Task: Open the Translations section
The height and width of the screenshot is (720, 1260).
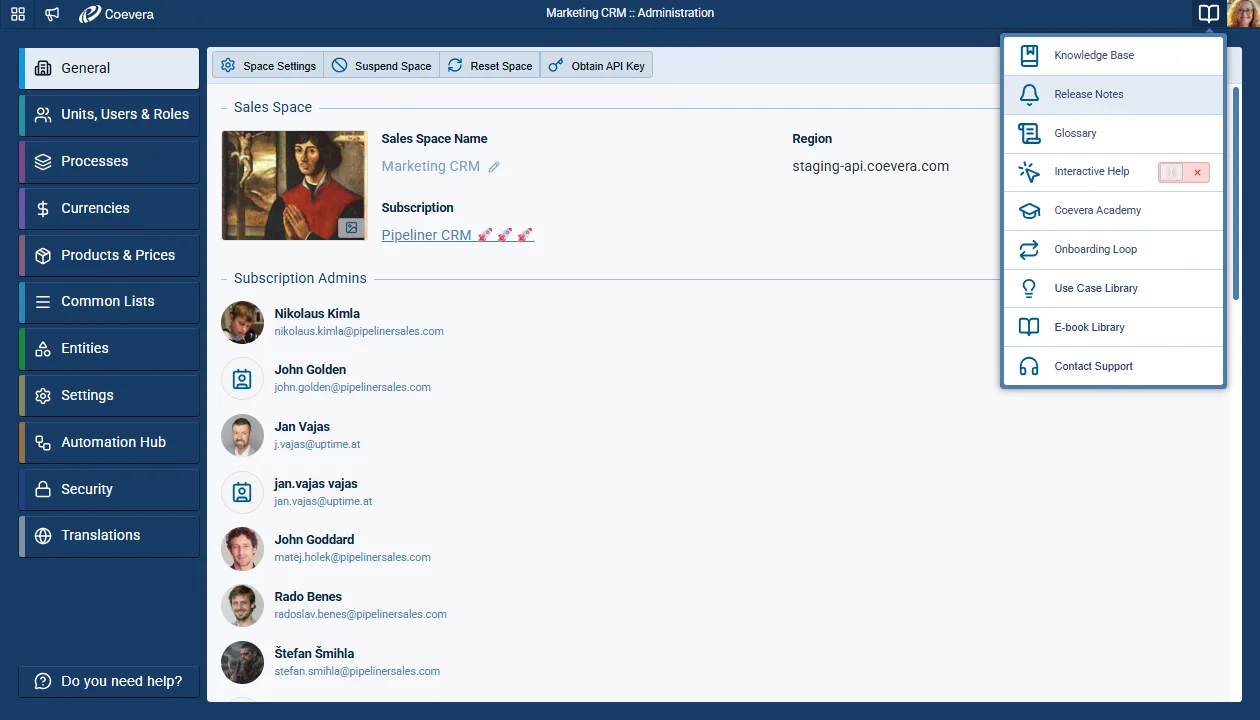Action: pyautogui.click(x=109, y=536)
